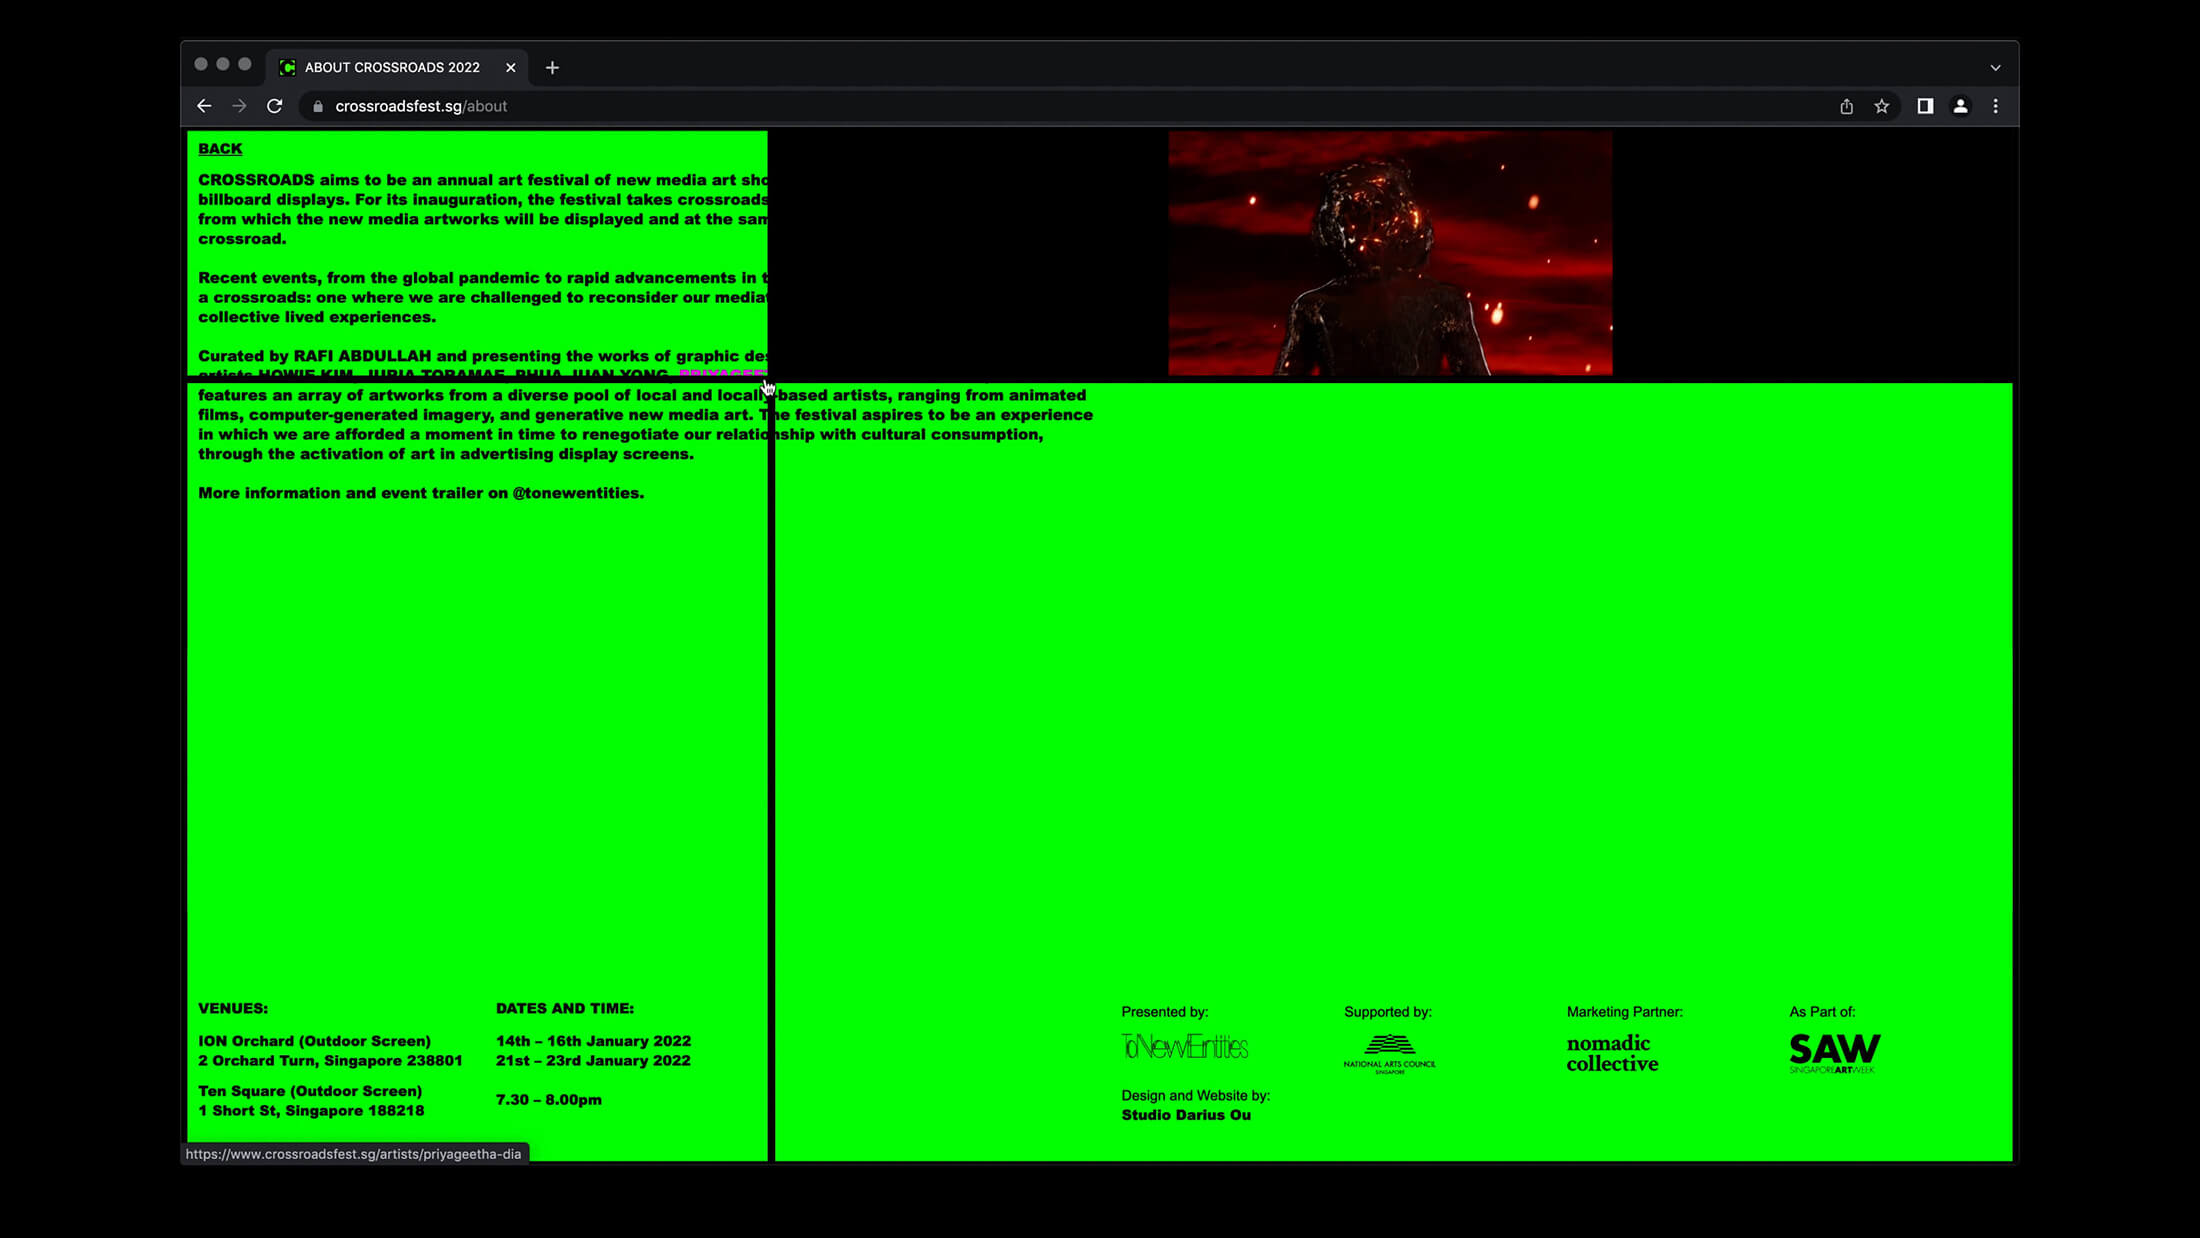This screenshot has height=1238, width=2200.
Task: Bookmark page with star icon
Action: click(x=1882, y=106)
